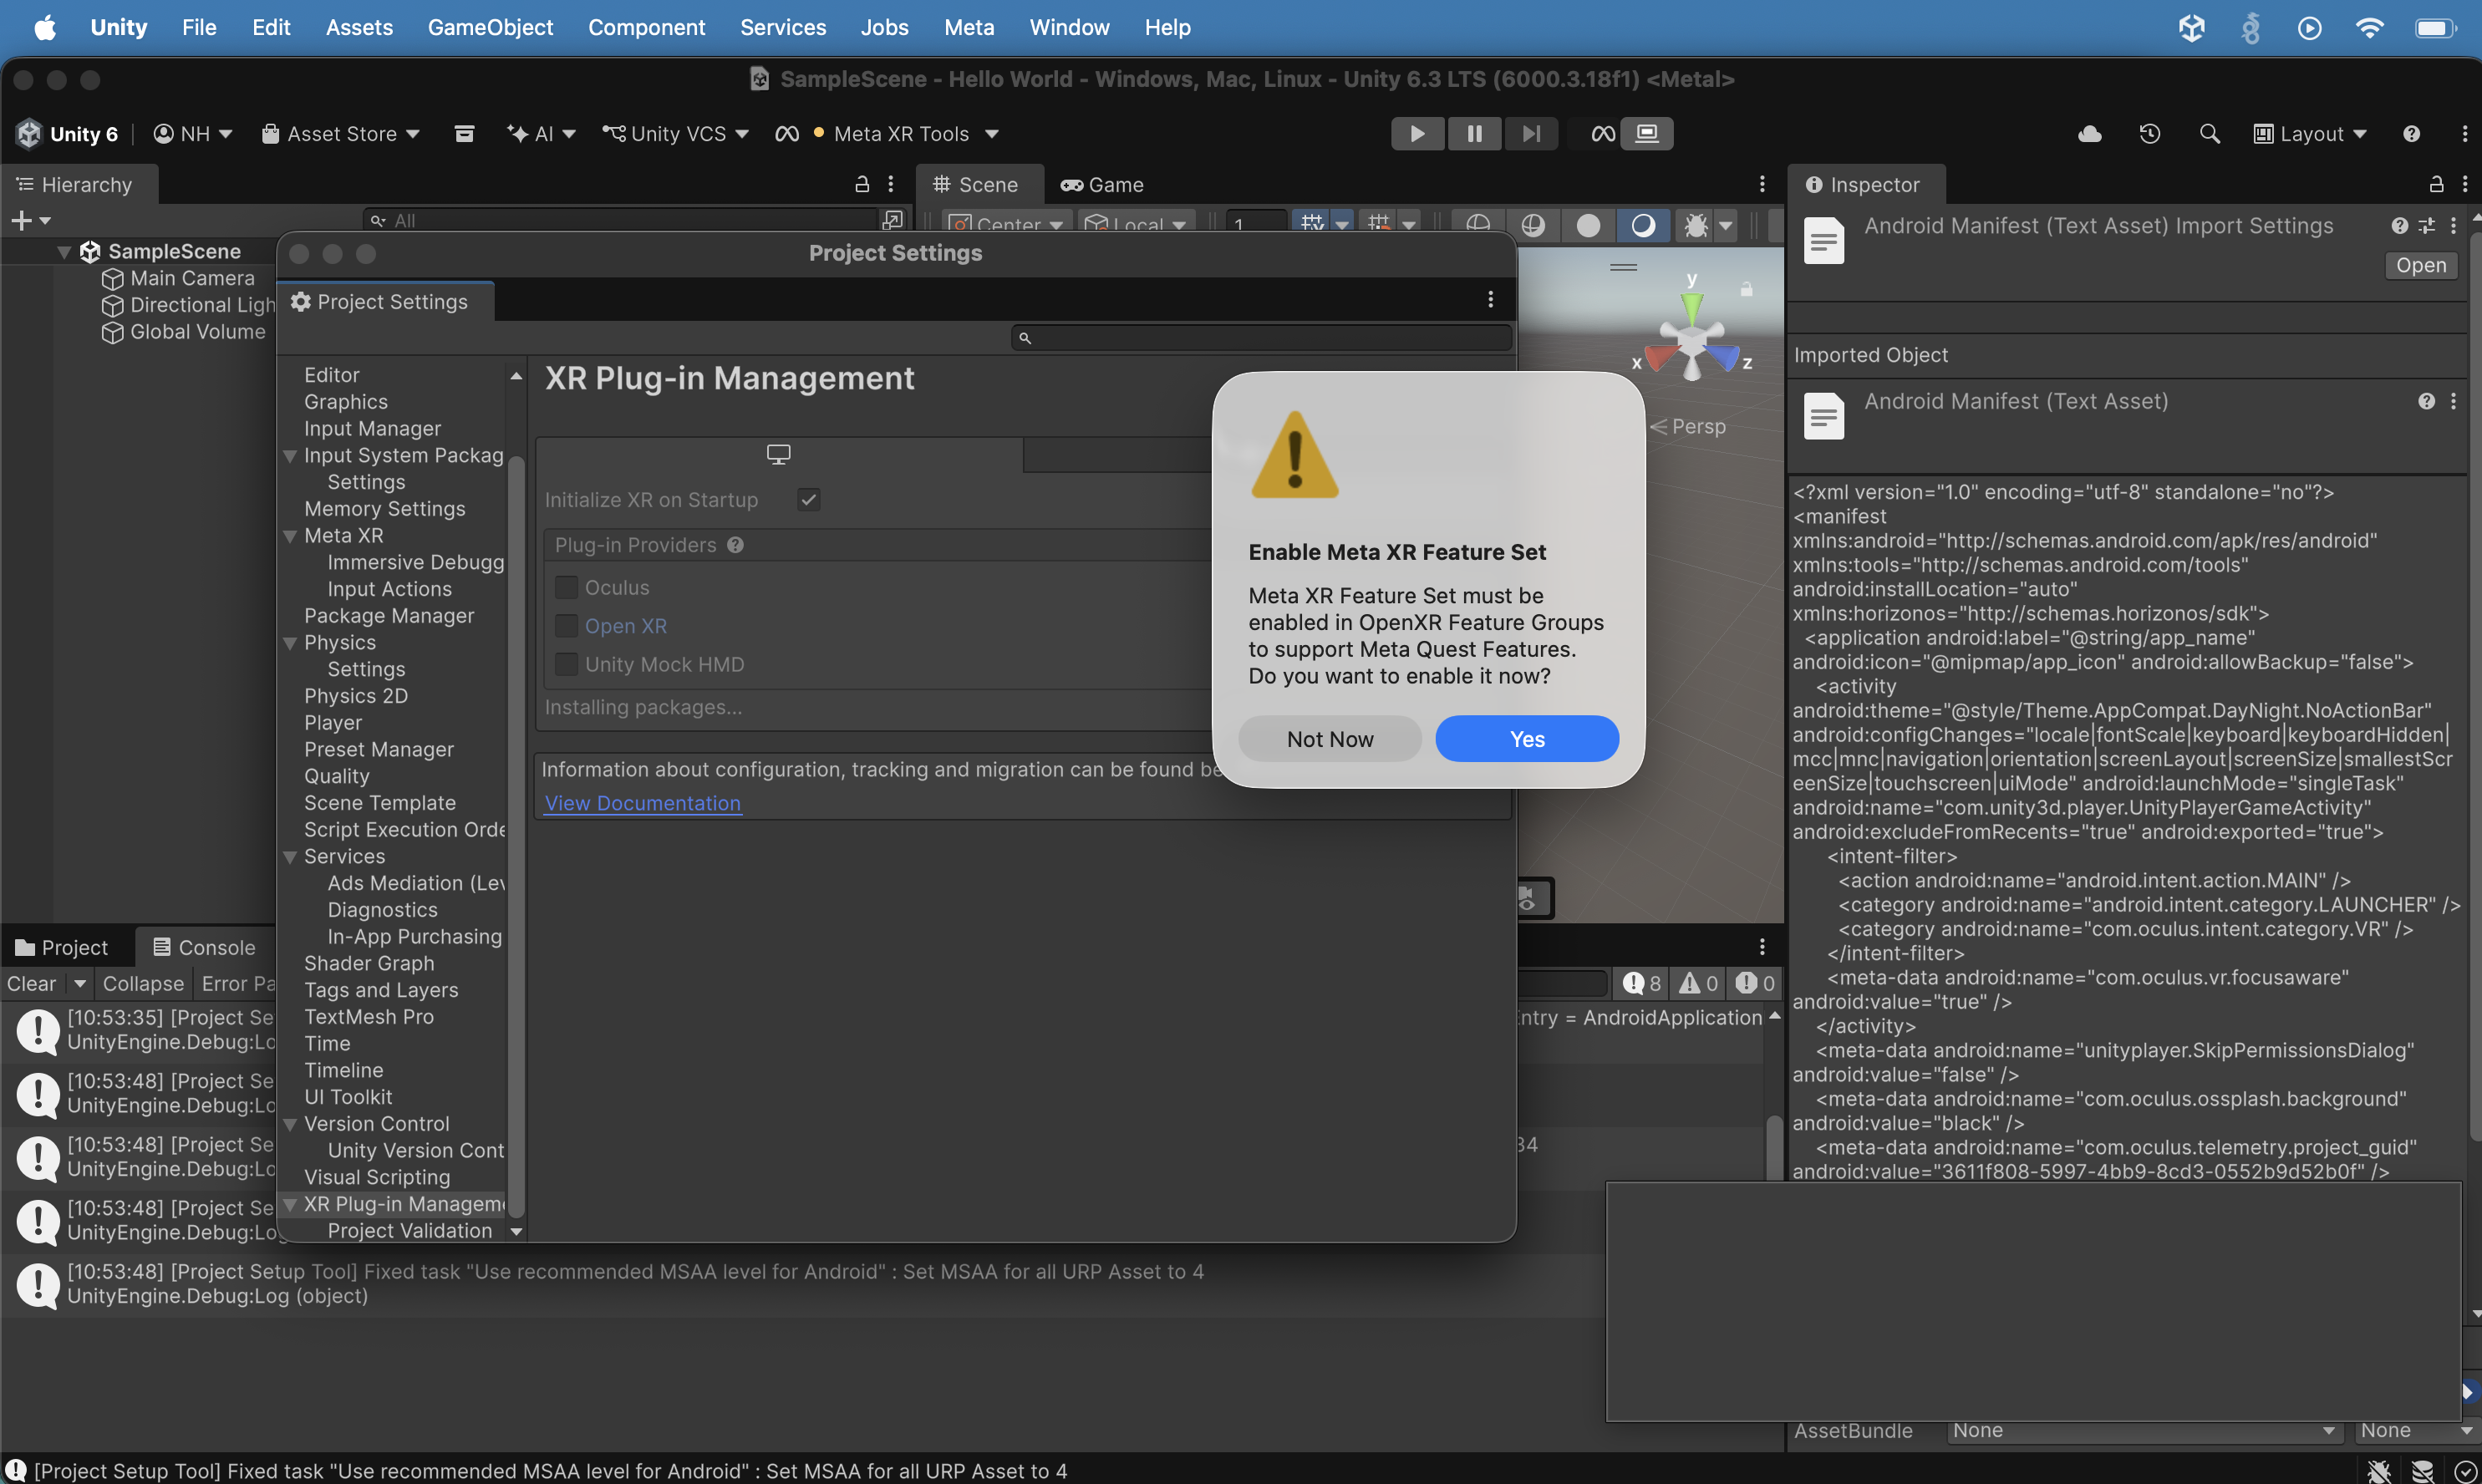
Task: Enable the Open XR plug-in provider checkbox
Action: point(566,626)
